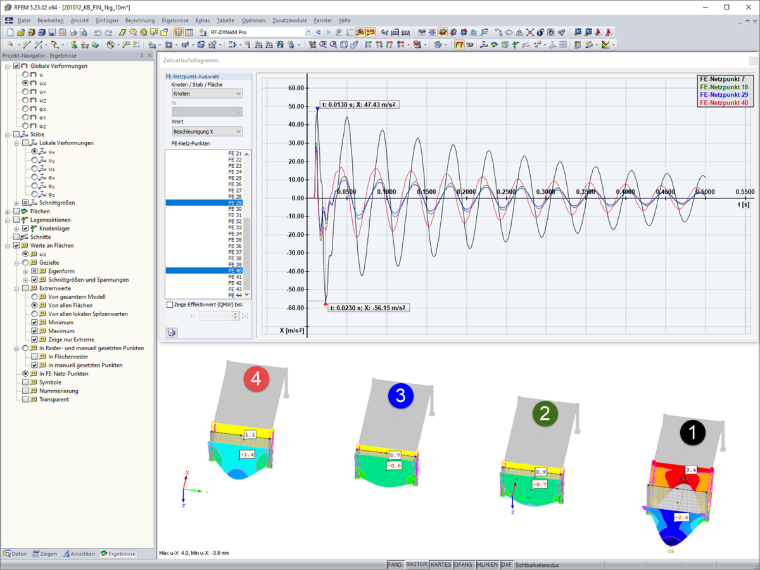Click the new node icon in second toolbar

10,45
